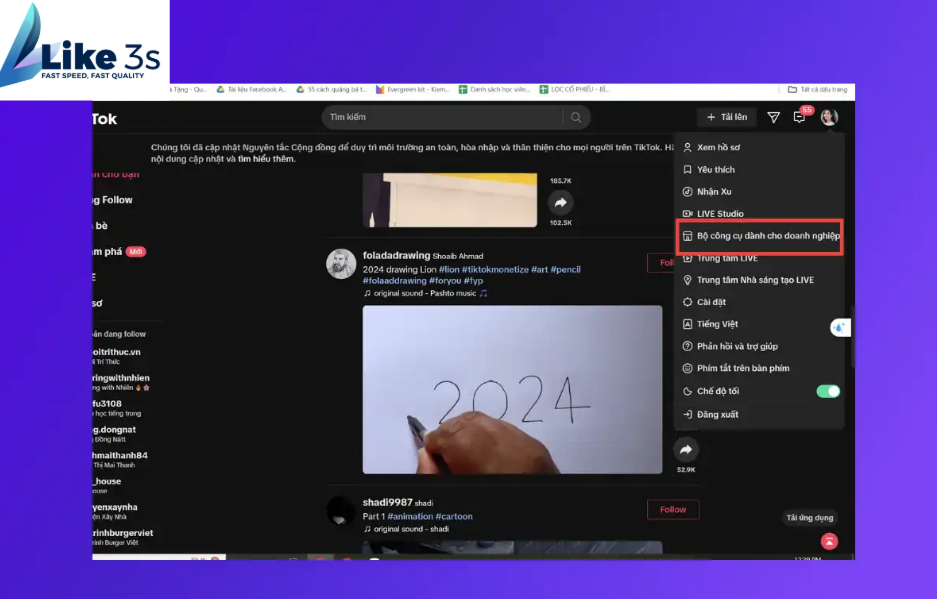Open the shadi9987 username link
The width and height of the screenshot is (937, 599).
pos(387,502)
